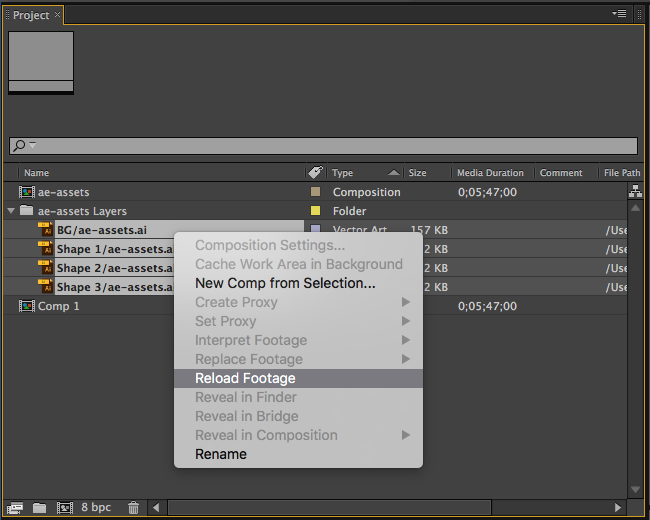Click the tan label swatch for ae-assets
Screen dimensions: 650x520
(x=316, y=192)
